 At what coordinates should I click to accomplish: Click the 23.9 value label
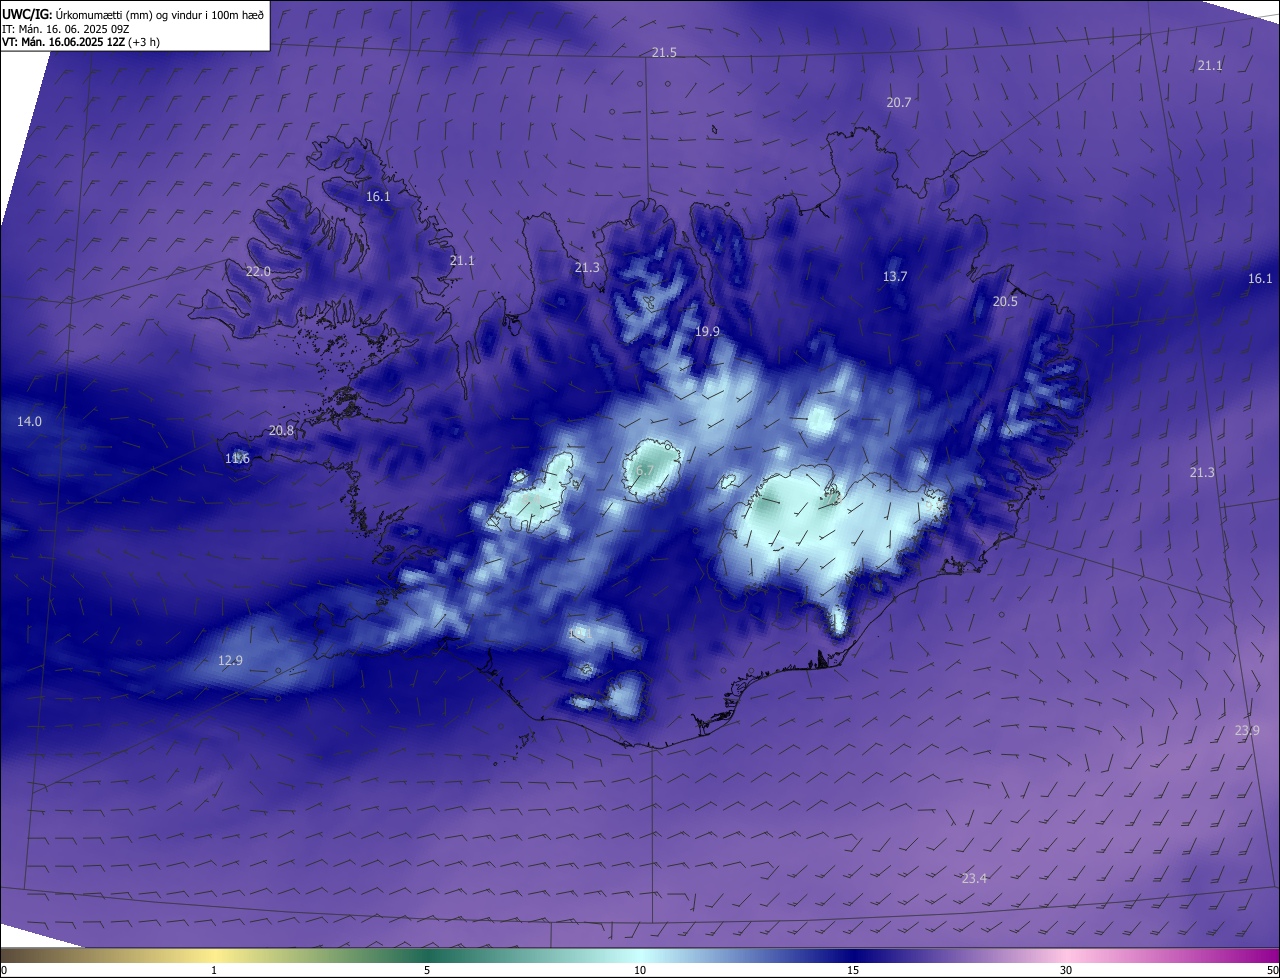tap(1247, 730)
